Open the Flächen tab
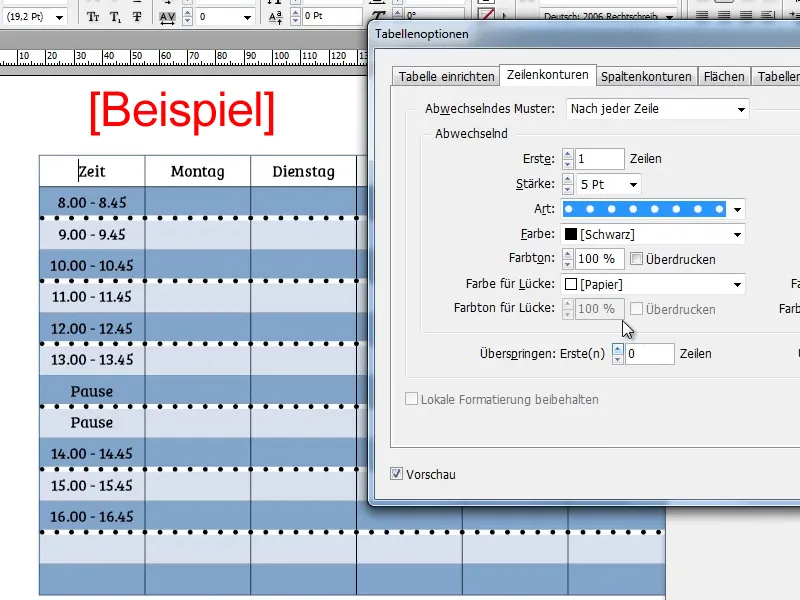 click(724, 77)
